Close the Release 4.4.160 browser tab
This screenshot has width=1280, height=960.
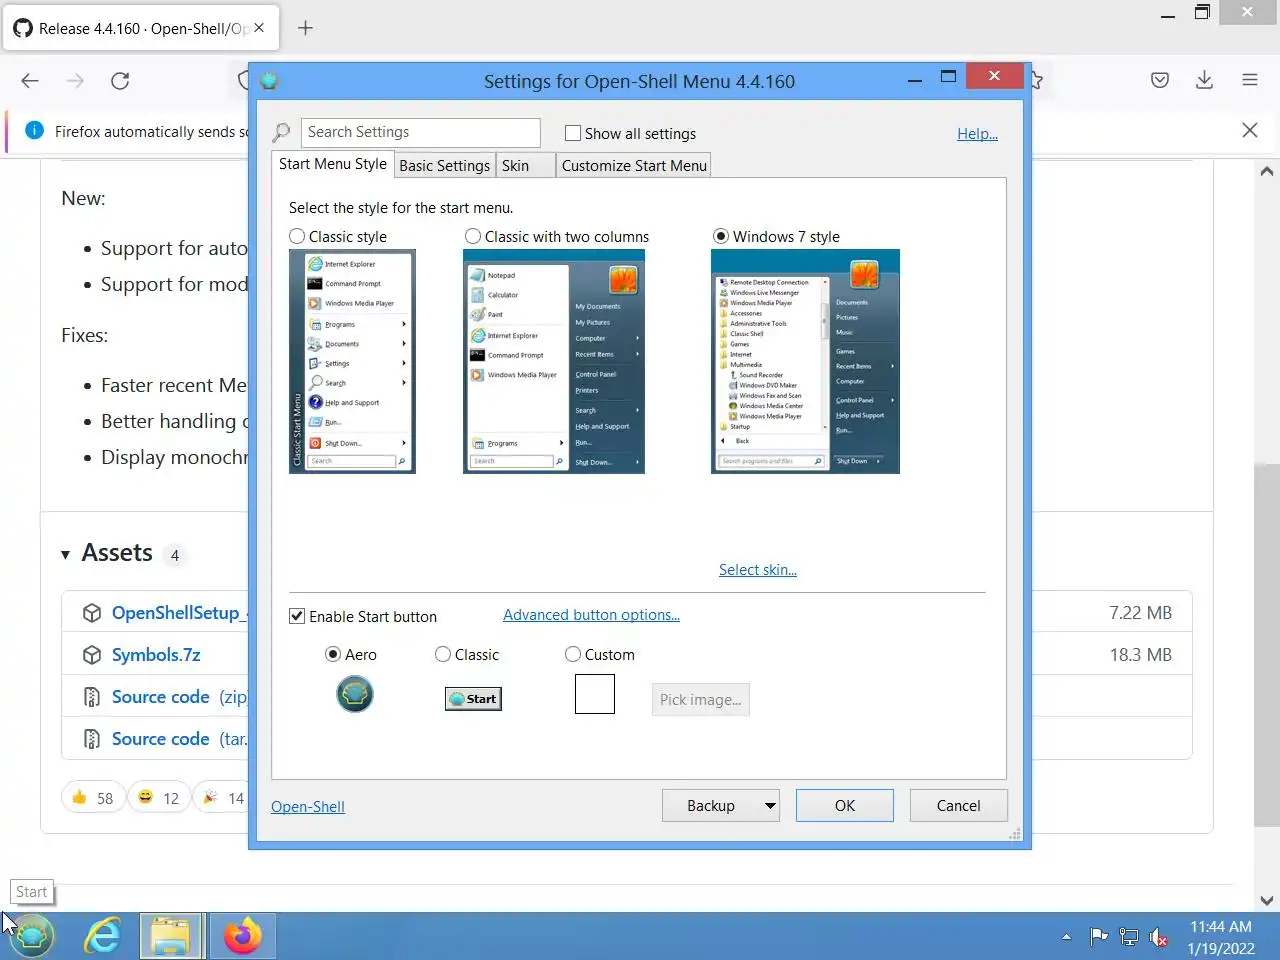[x=259, y=28]
